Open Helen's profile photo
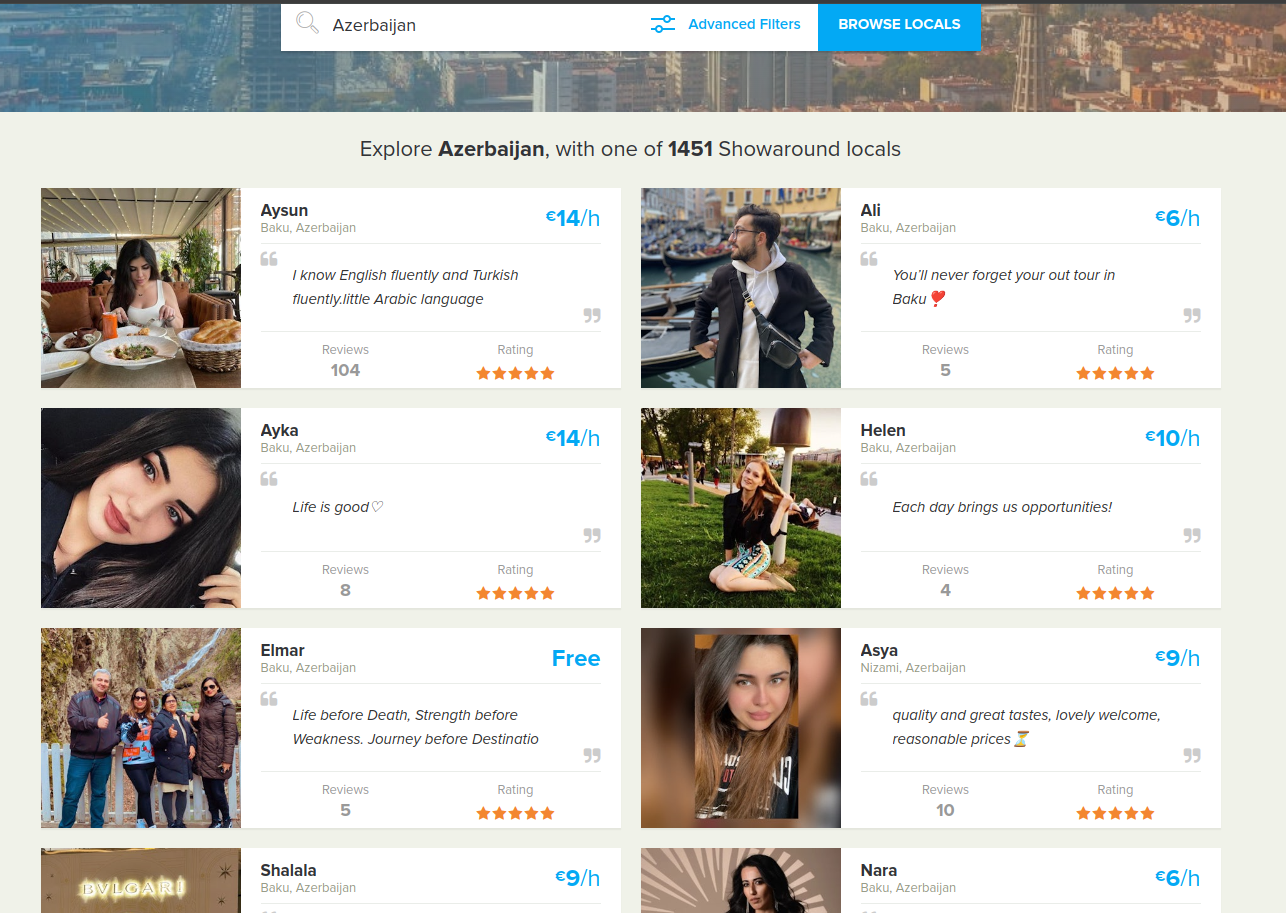Screen dimensions: 1286x913 (741, 508)
